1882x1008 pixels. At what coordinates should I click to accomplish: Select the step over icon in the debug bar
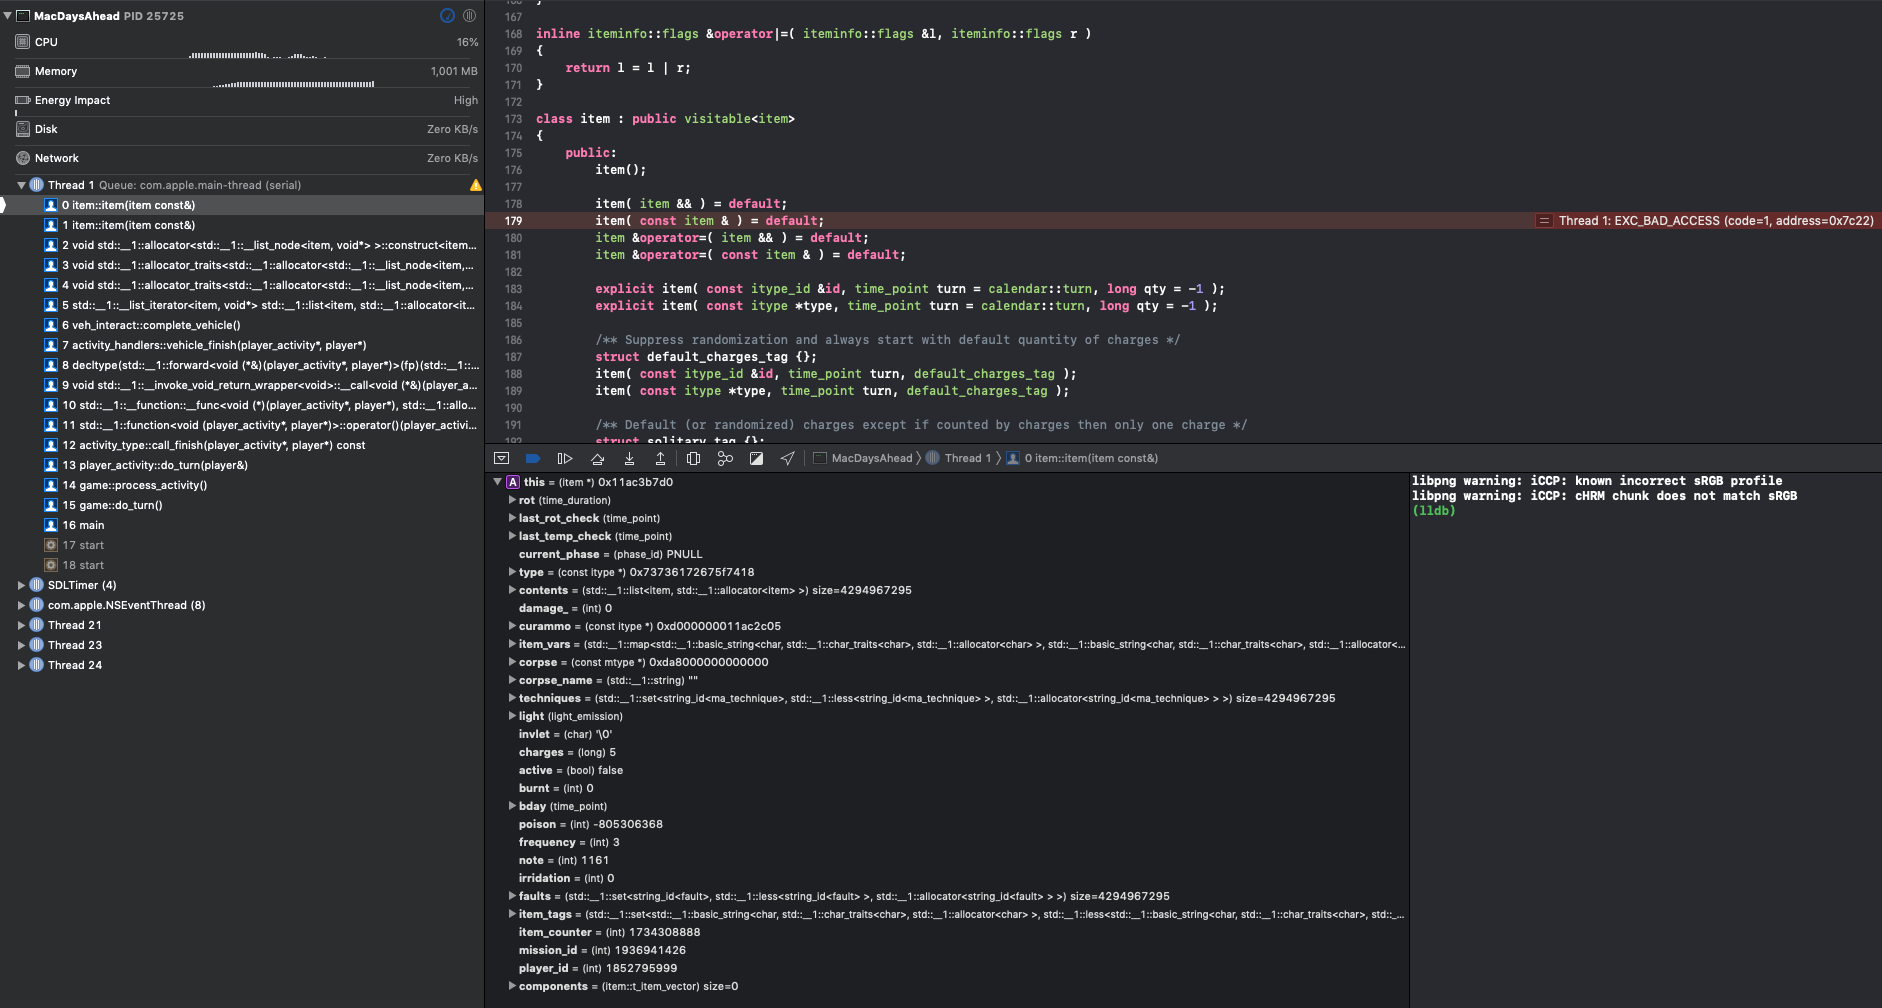coord(597,458)
